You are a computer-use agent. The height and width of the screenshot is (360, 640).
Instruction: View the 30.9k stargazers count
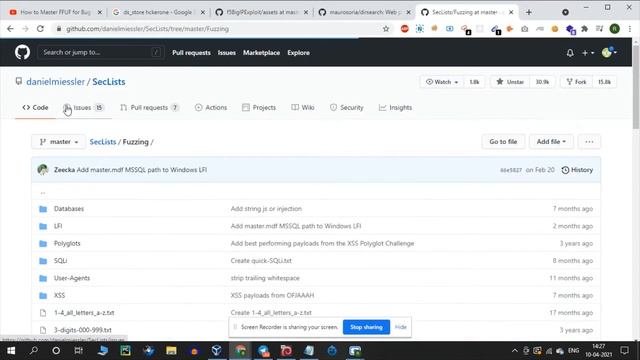pyautogui.click(x=542, y=82)
